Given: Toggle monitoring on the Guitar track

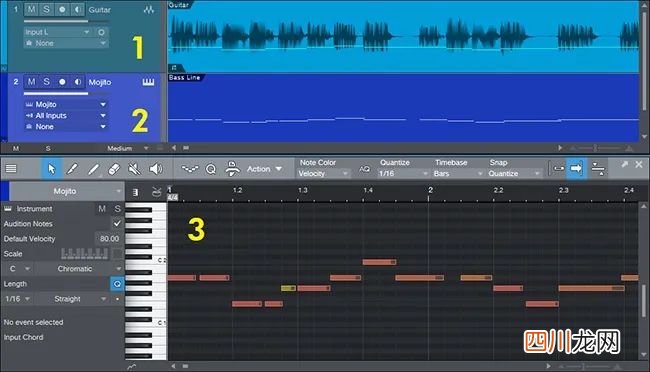Looking at the screenshot, I should 77,9.
